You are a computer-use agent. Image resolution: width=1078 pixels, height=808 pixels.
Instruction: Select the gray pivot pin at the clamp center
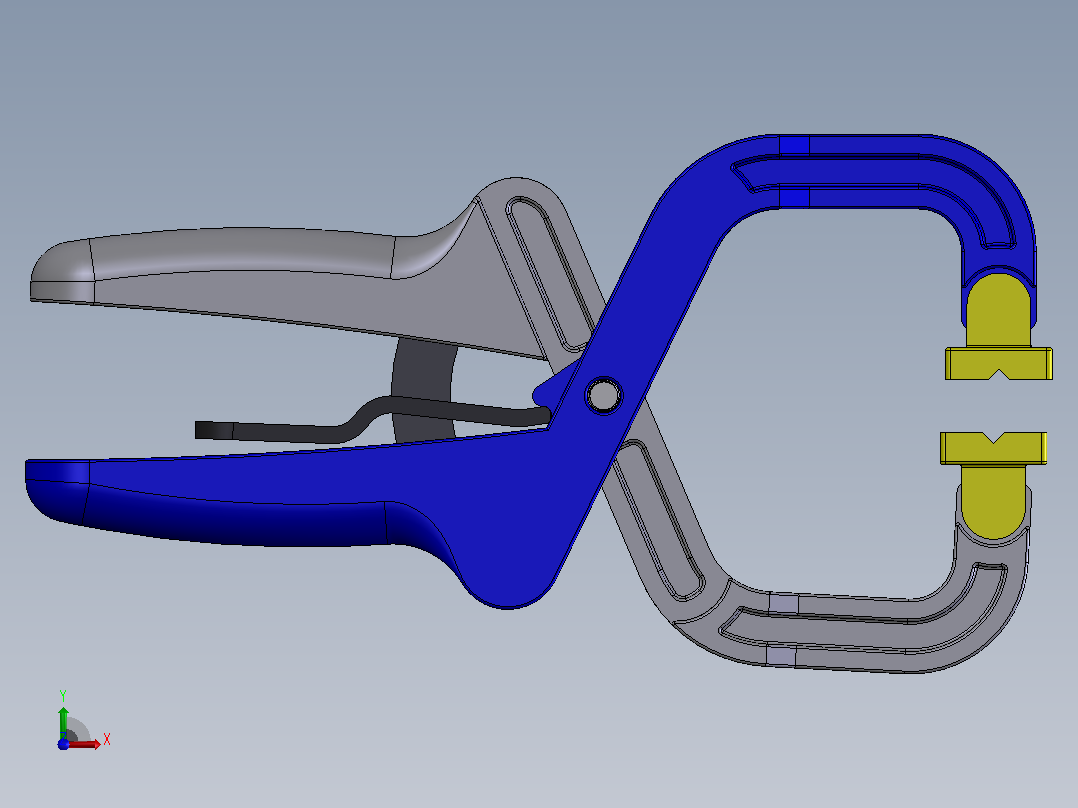click(x=604, y=396)
